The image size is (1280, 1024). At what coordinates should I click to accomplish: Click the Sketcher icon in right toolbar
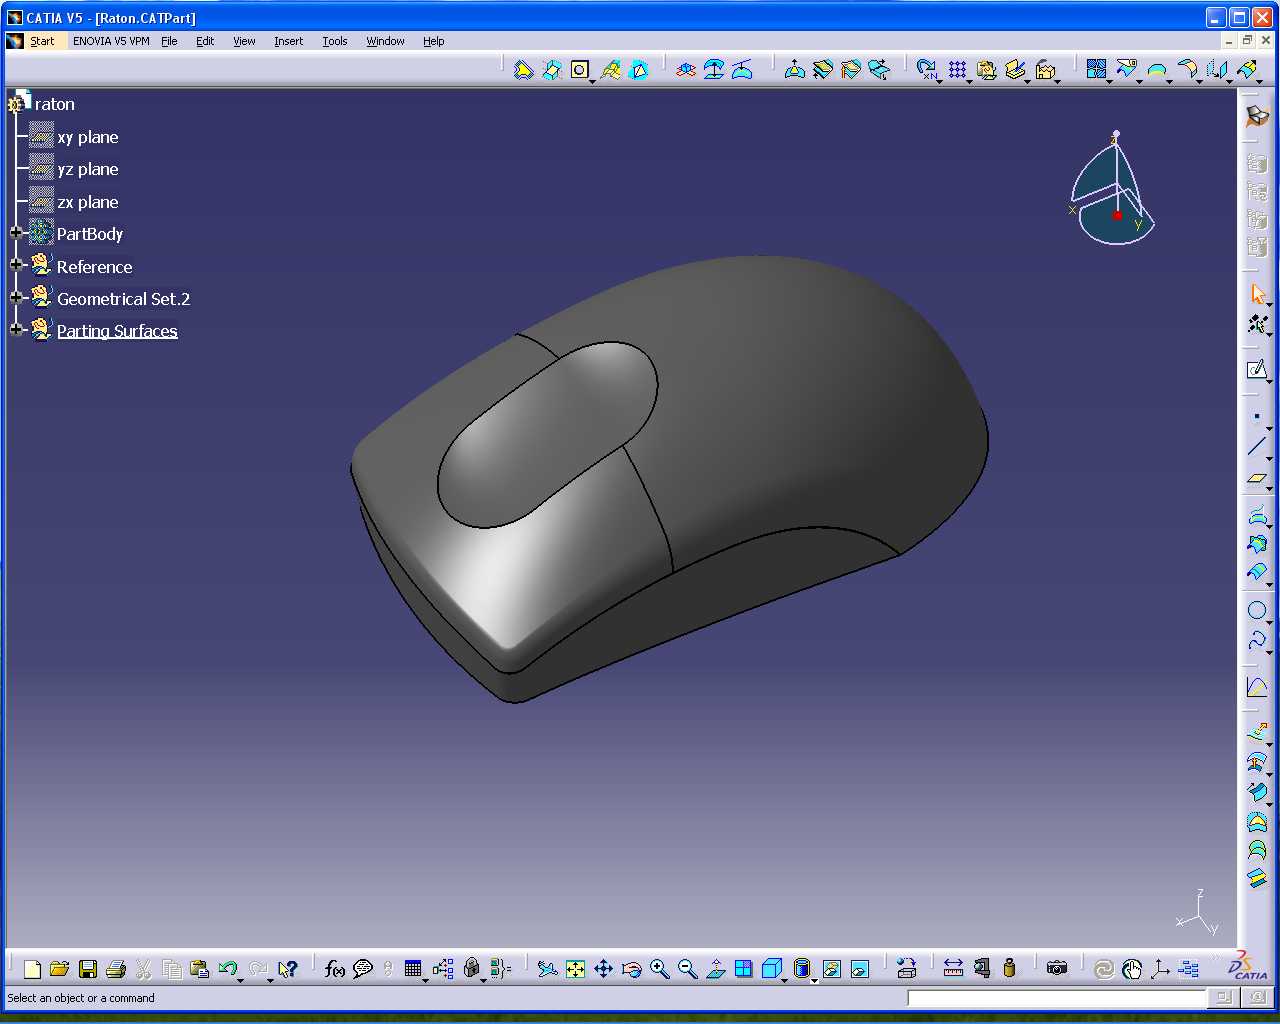(1257, 369)
